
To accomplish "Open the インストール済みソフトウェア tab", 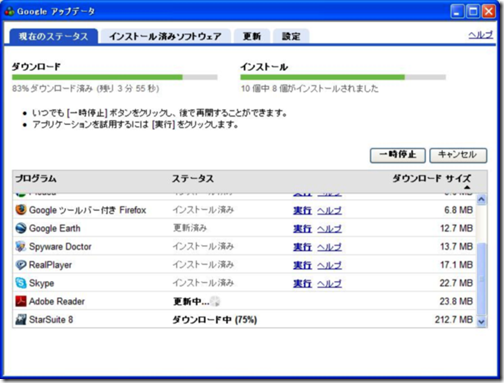I will 165,36.
